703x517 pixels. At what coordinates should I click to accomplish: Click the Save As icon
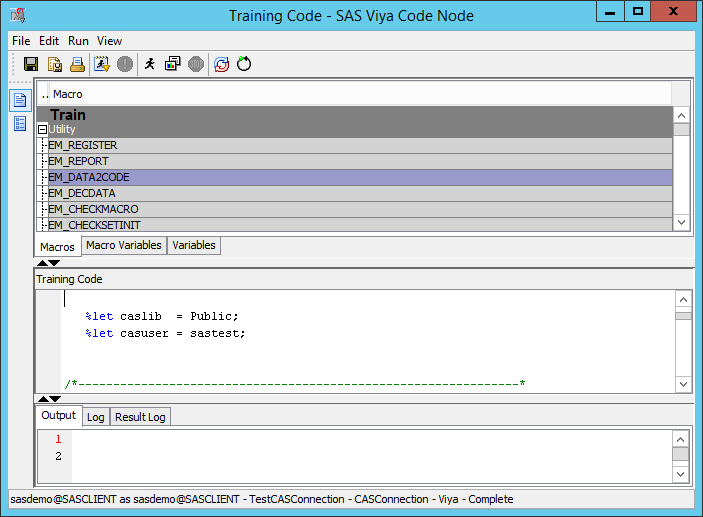[55, 64]
